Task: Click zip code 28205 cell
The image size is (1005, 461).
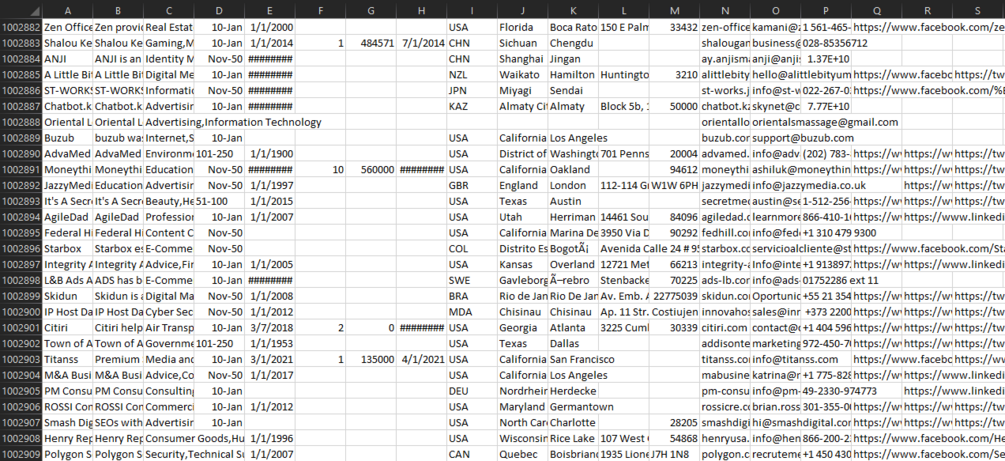Action: [x=674, y=423]
